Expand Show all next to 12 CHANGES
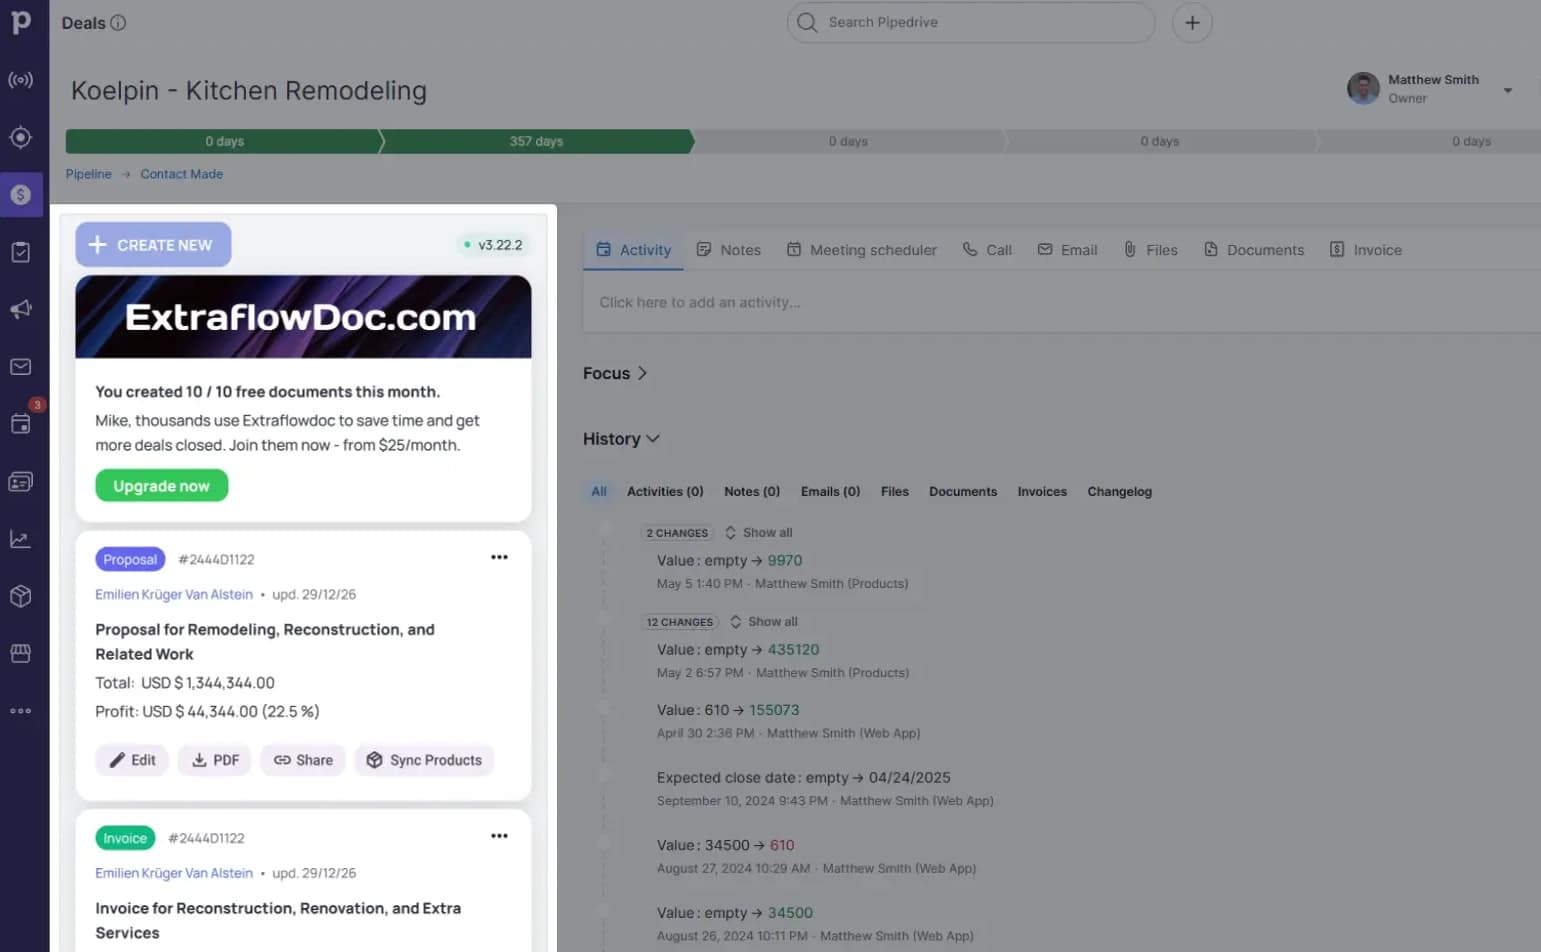Screen dimensions: 1541x952 [x=763, y=622]
